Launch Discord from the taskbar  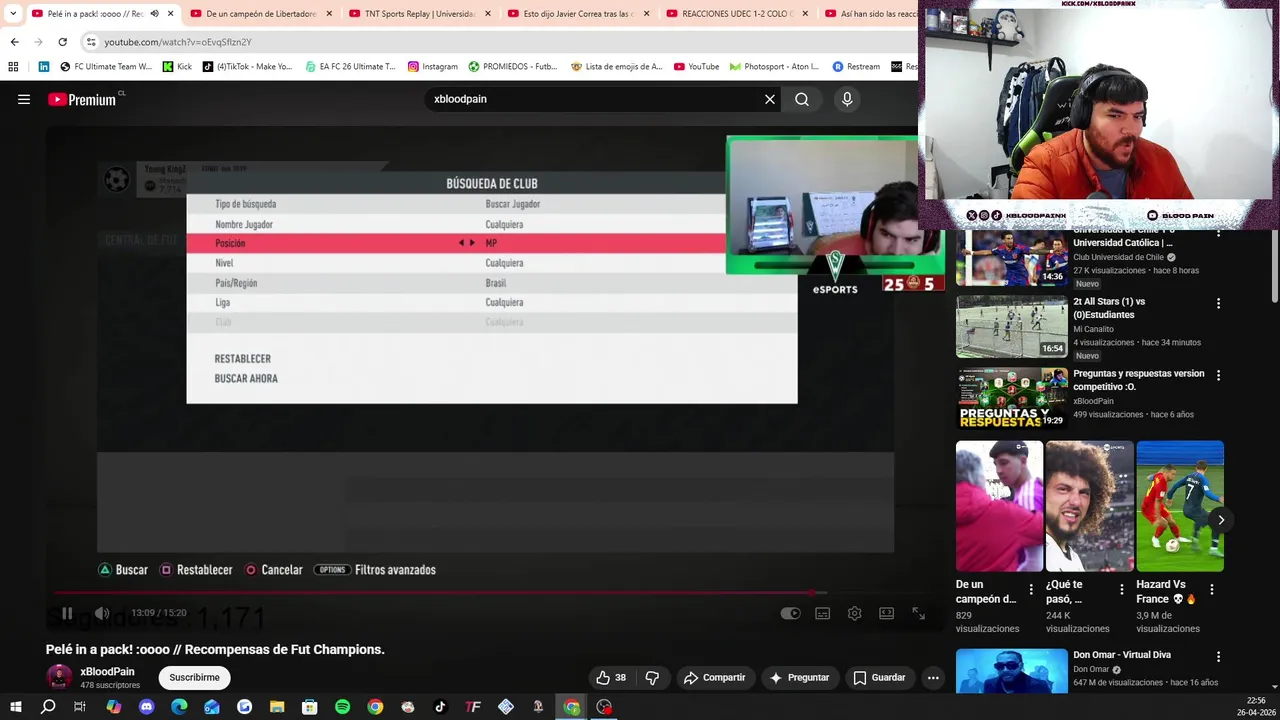click(x=147, y=707)
